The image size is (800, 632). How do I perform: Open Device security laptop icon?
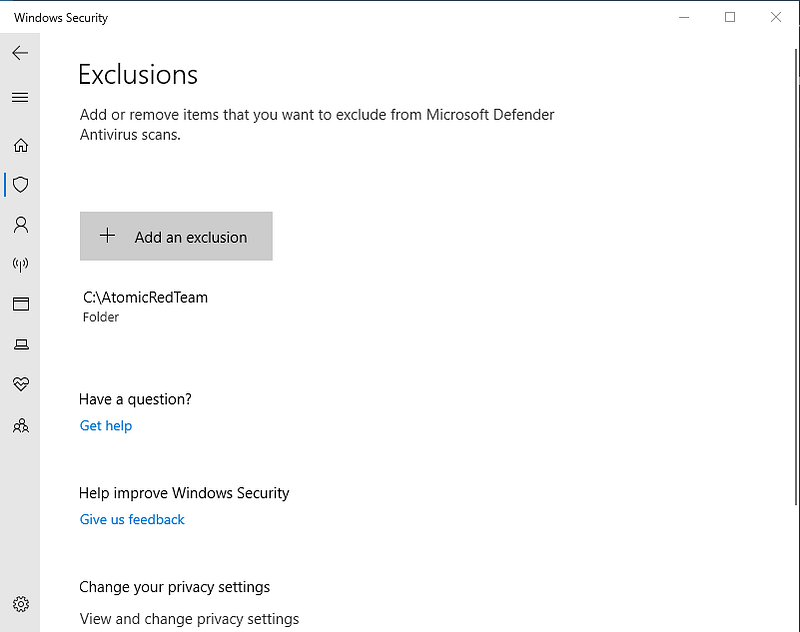(20, 344)
